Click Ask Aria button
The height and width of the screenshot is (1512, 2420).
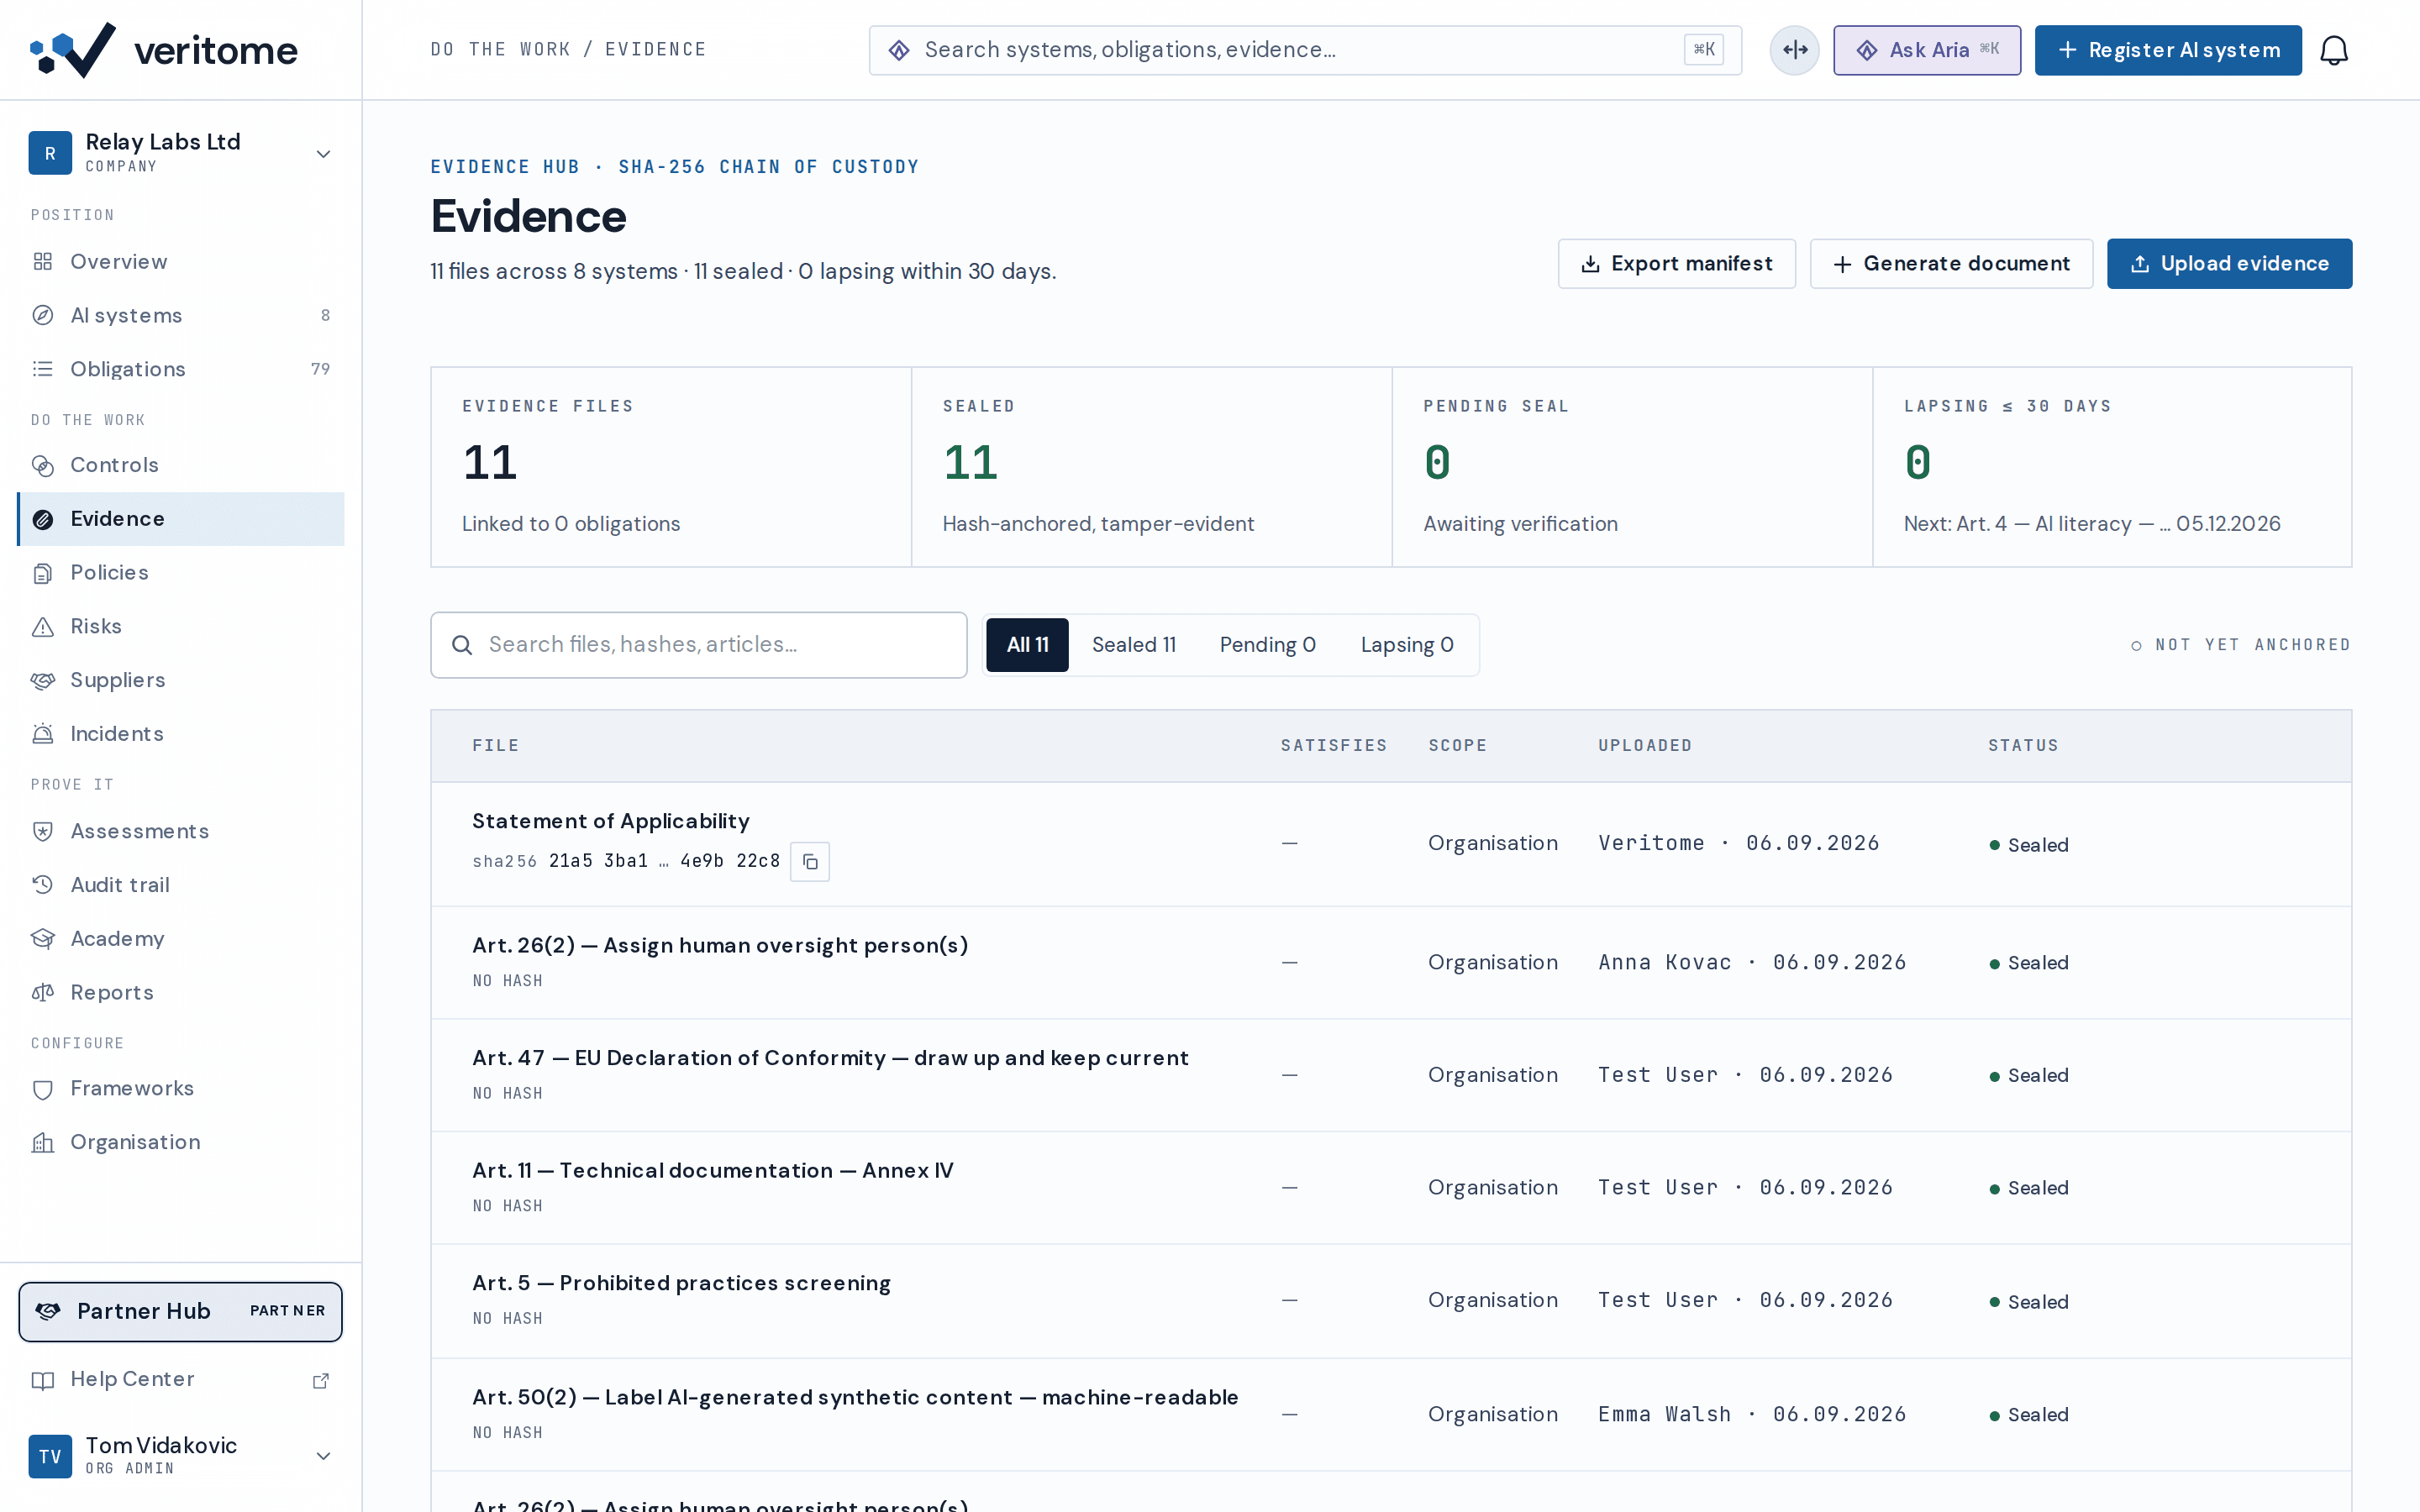pos(1926,50)
